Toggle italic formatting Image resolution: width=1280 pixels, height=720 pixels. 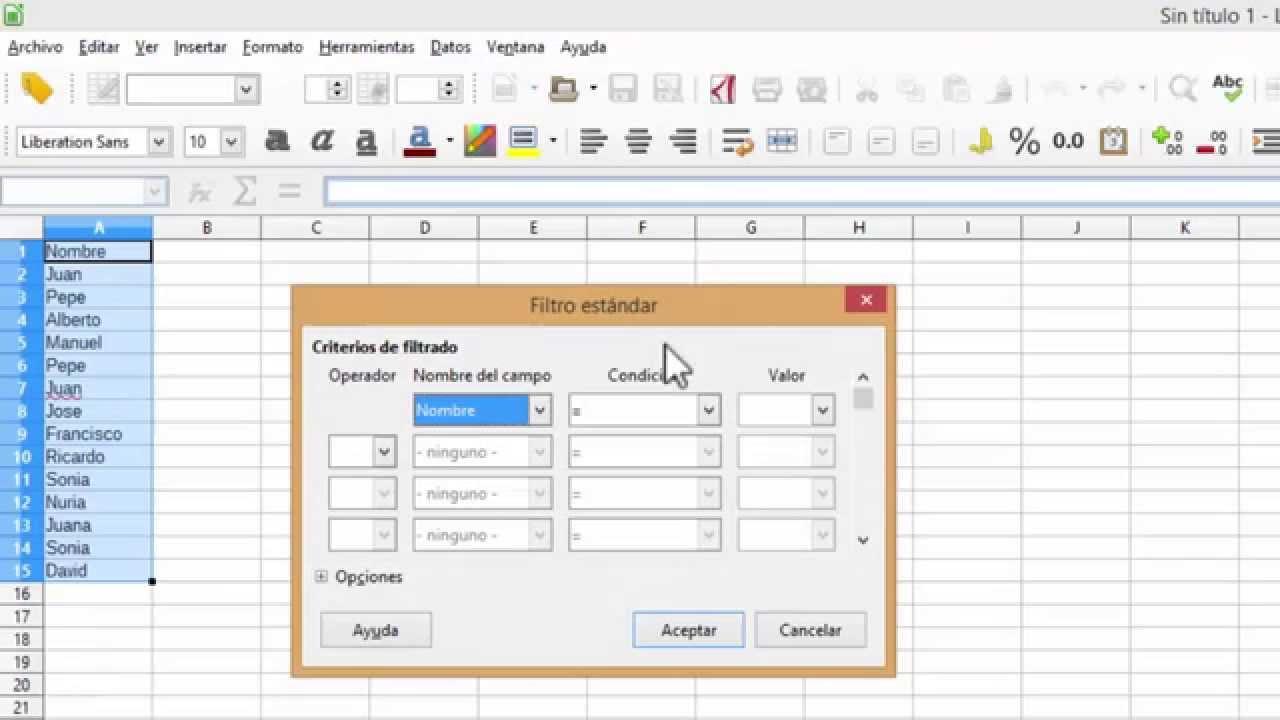(x=321, y=141)
